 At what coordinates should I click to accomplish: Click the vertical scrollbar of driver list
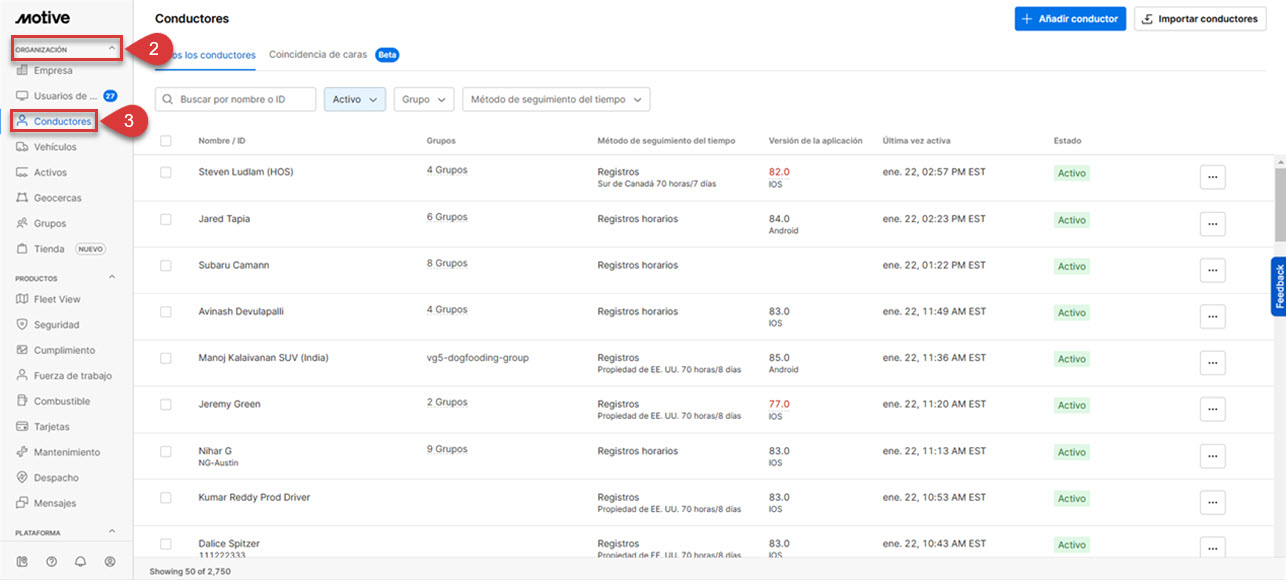coord(1279,200)
